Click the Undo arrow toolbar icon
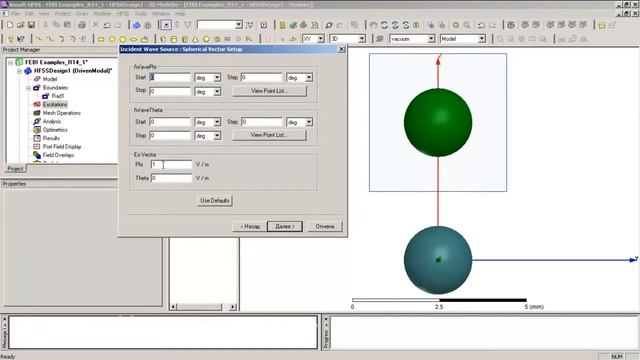The image size is (640, 360). 107,25
